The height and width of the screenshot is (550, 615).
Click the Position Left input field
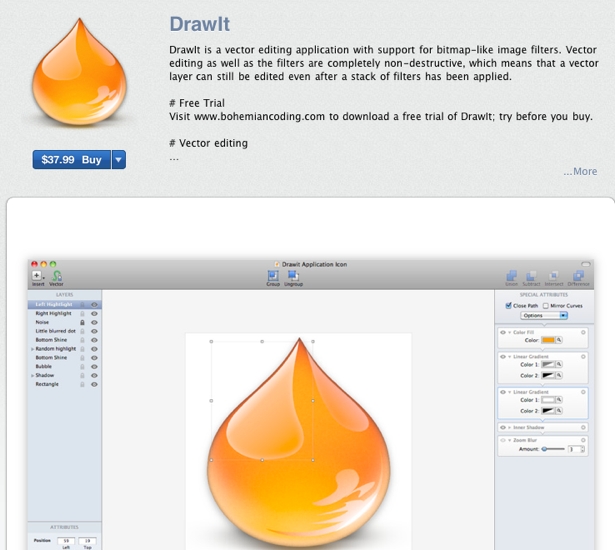66,541
